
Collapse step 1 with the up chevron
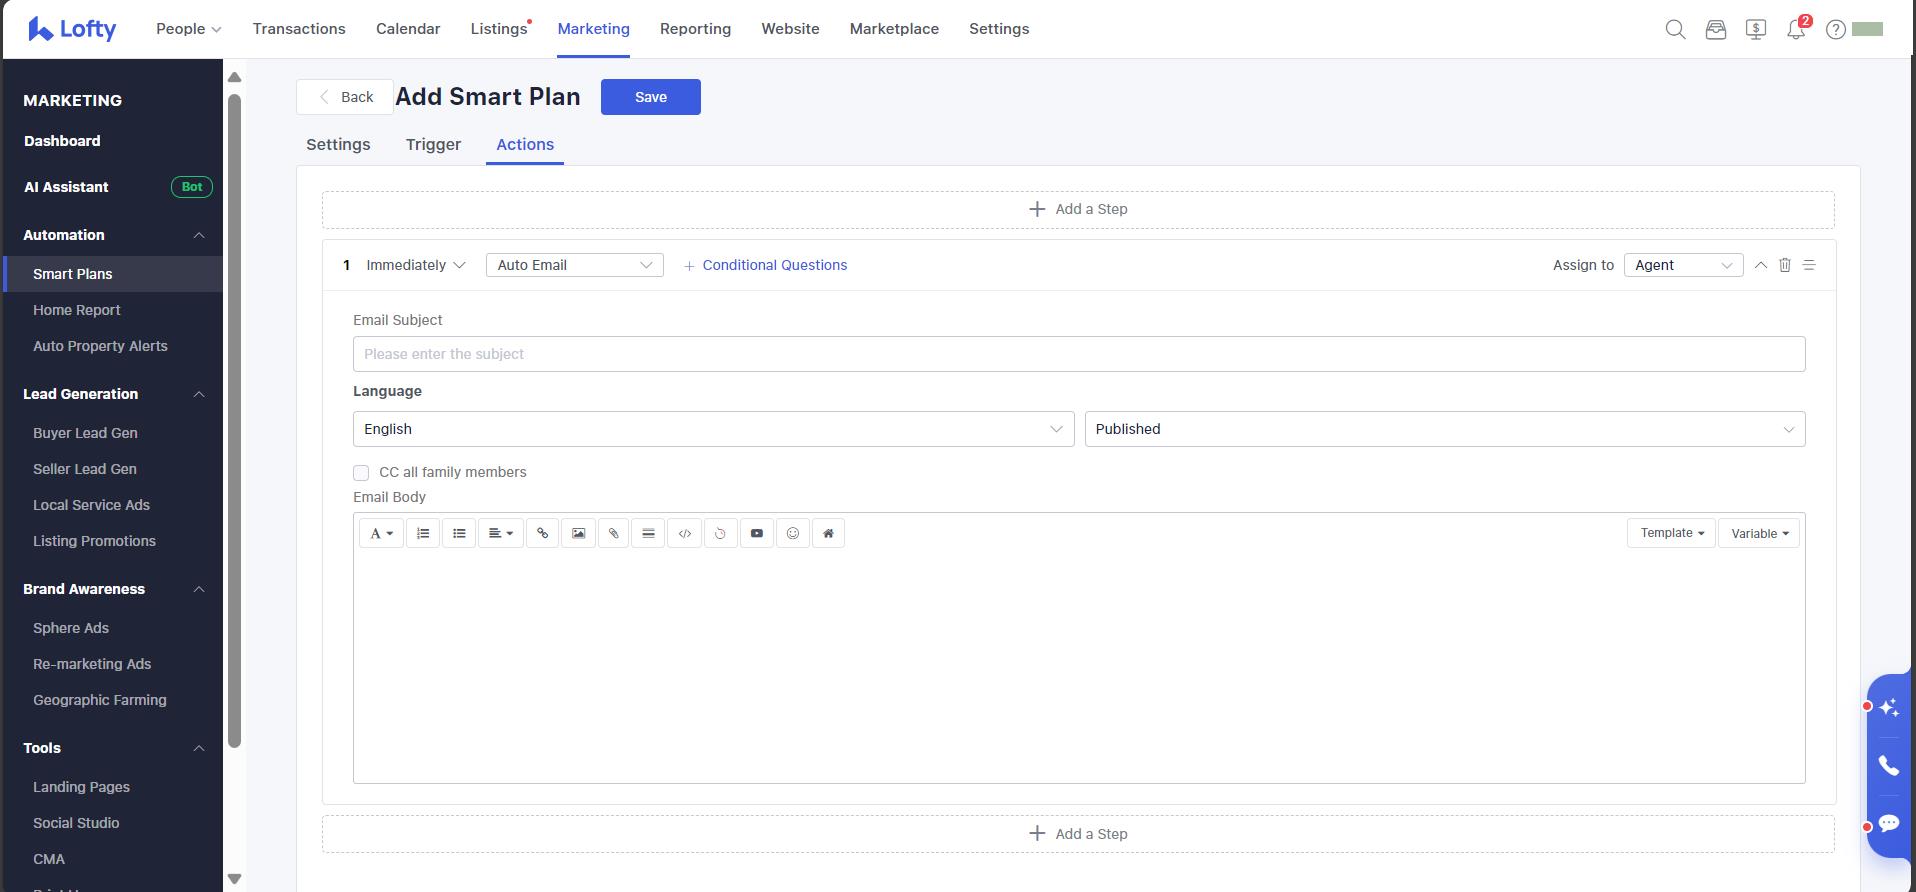[x=1761, y=265]
